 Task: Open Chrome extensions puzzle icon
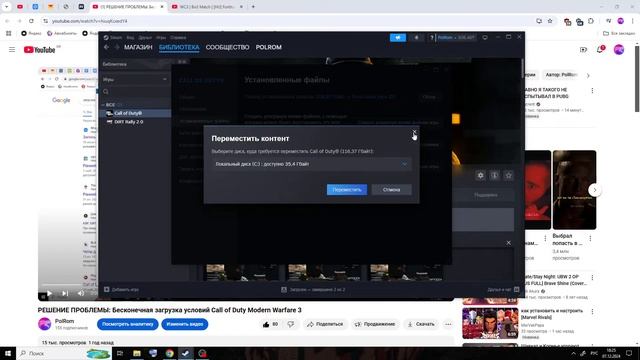591,21
